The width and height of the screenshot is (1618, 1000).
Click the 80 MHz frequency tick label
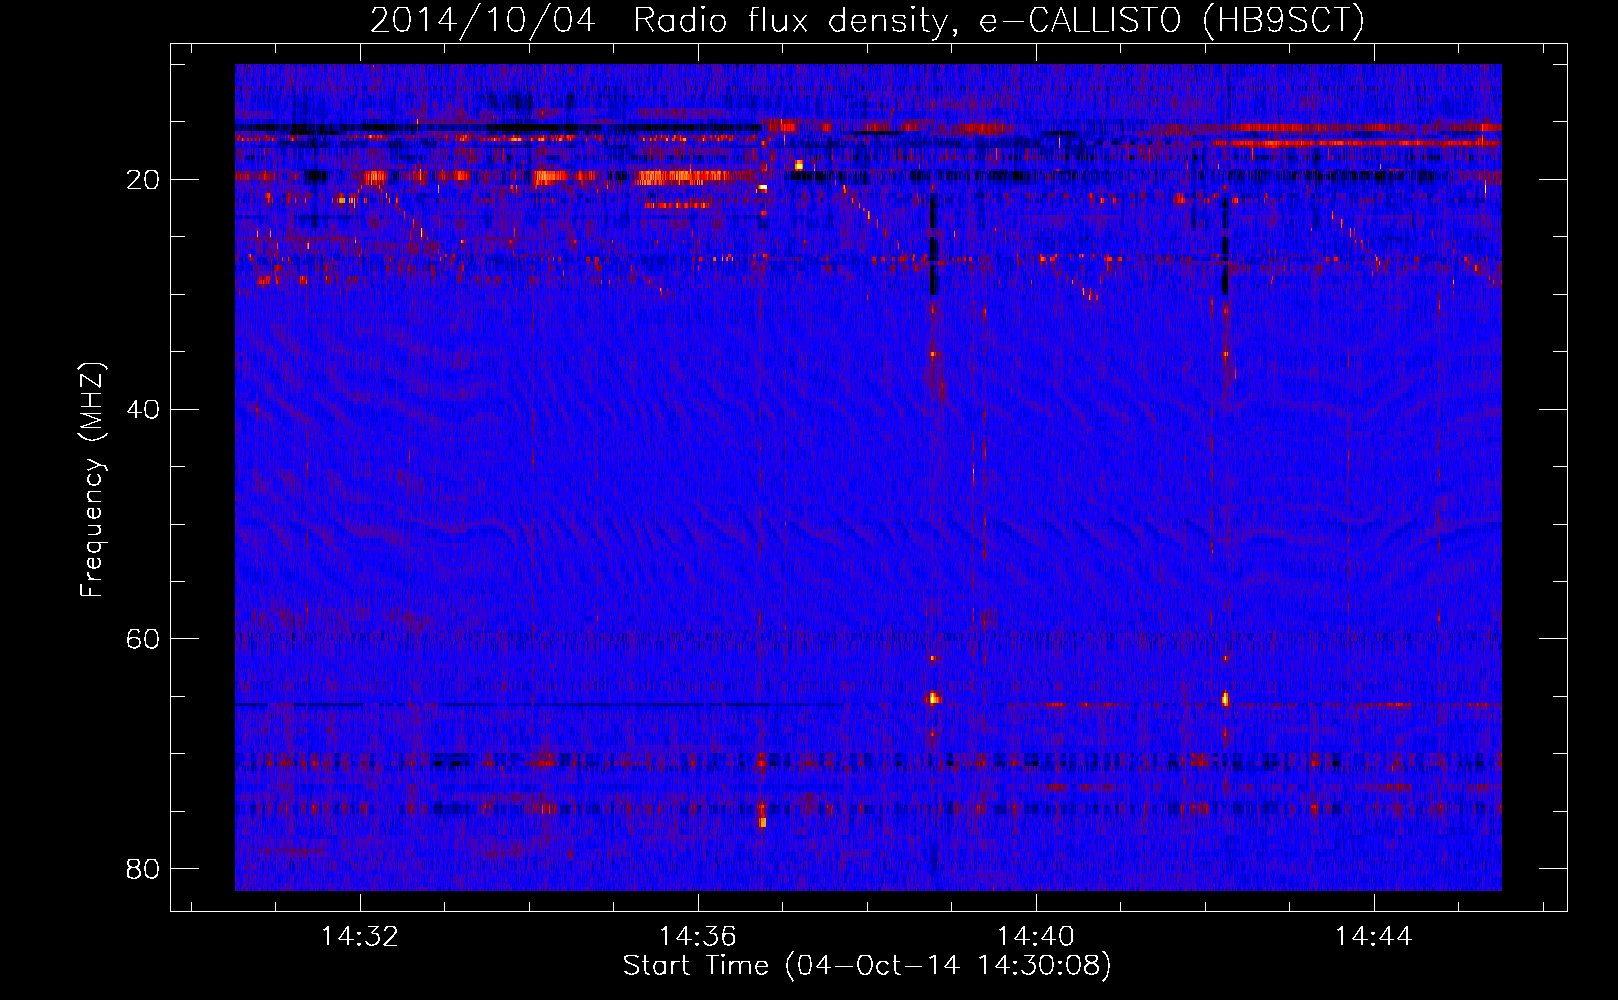point(143,868)
